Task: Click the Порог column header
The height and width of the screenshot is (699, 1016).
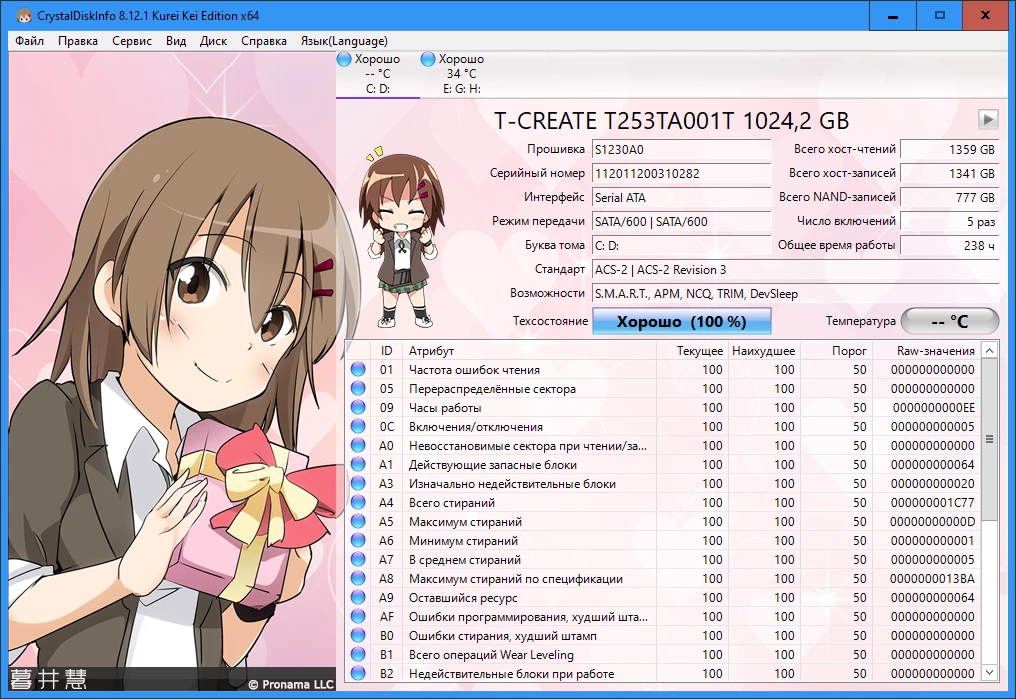Action: click(837, 350)
